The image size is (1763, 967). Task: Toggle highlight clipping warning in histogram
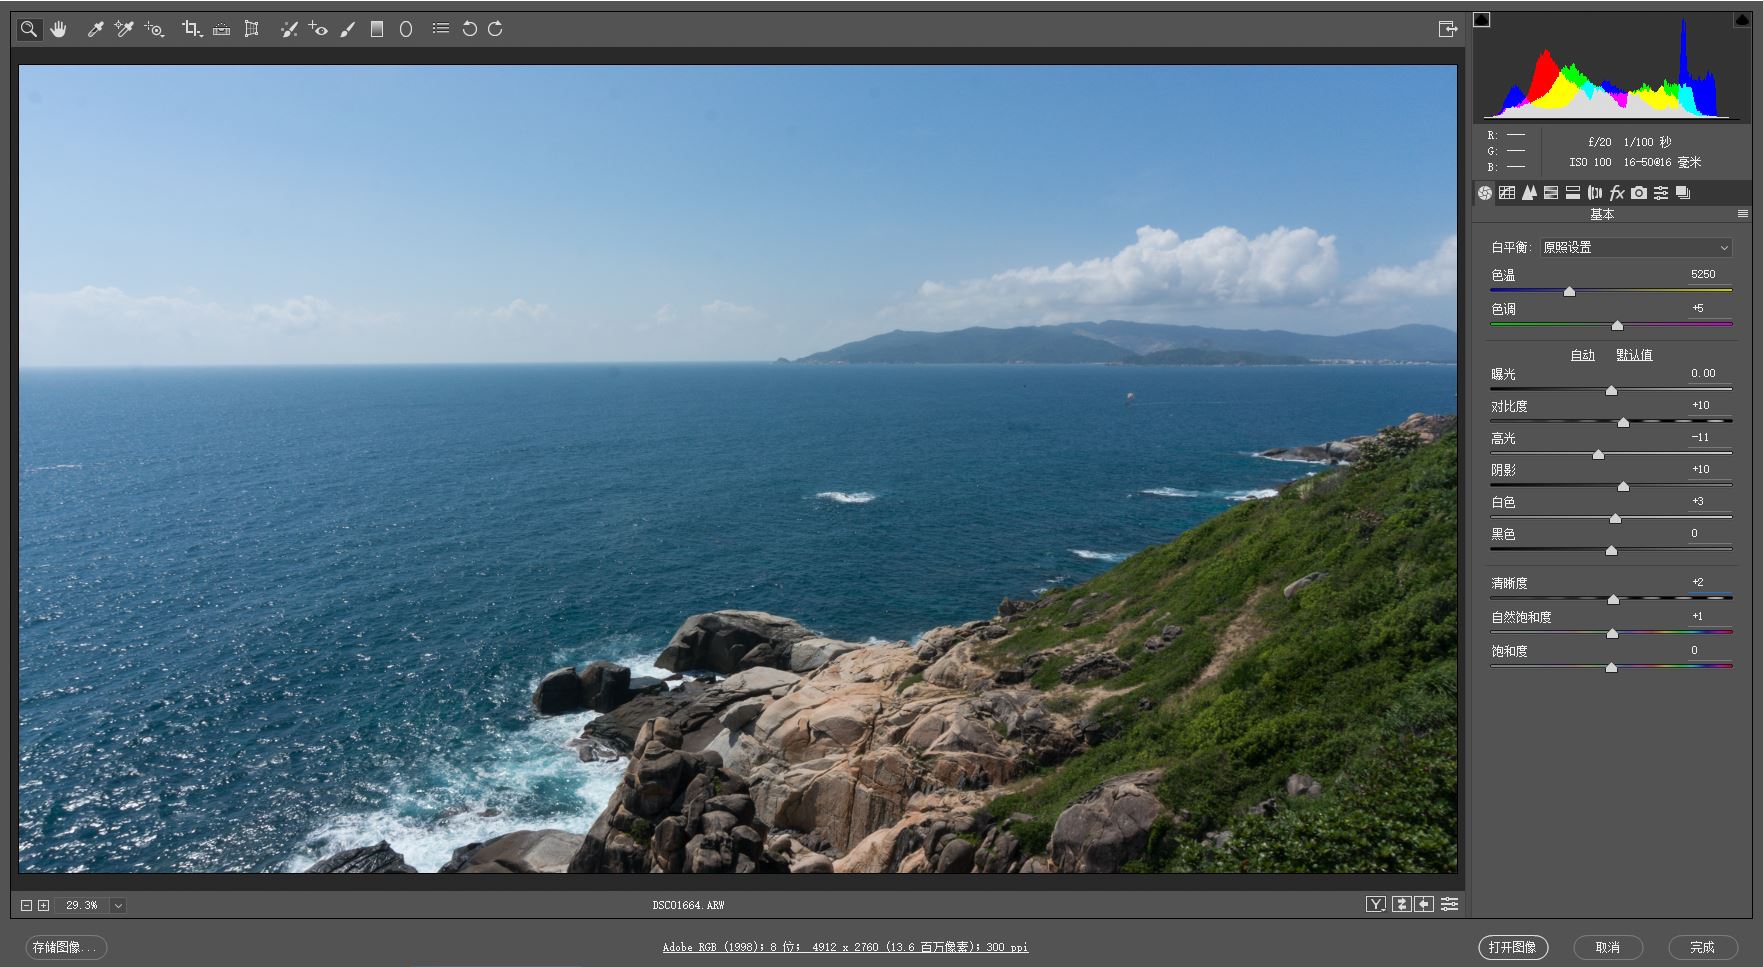tap(1741, 20)
